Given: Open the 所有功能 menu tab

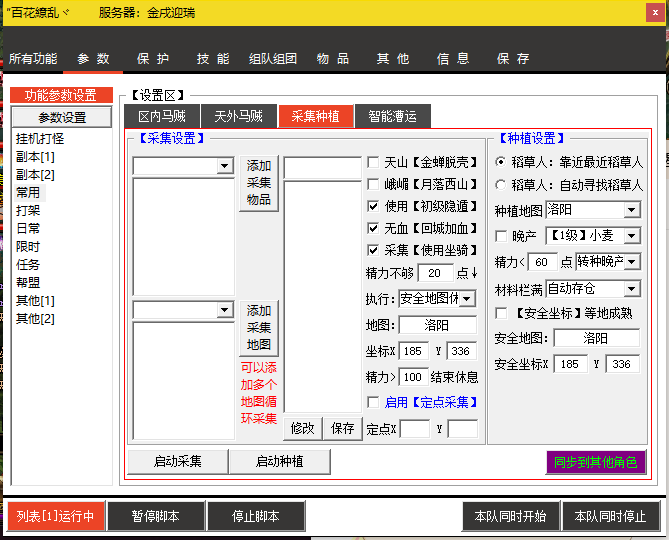Looking at the screenshot, I should tap(33, 58).
